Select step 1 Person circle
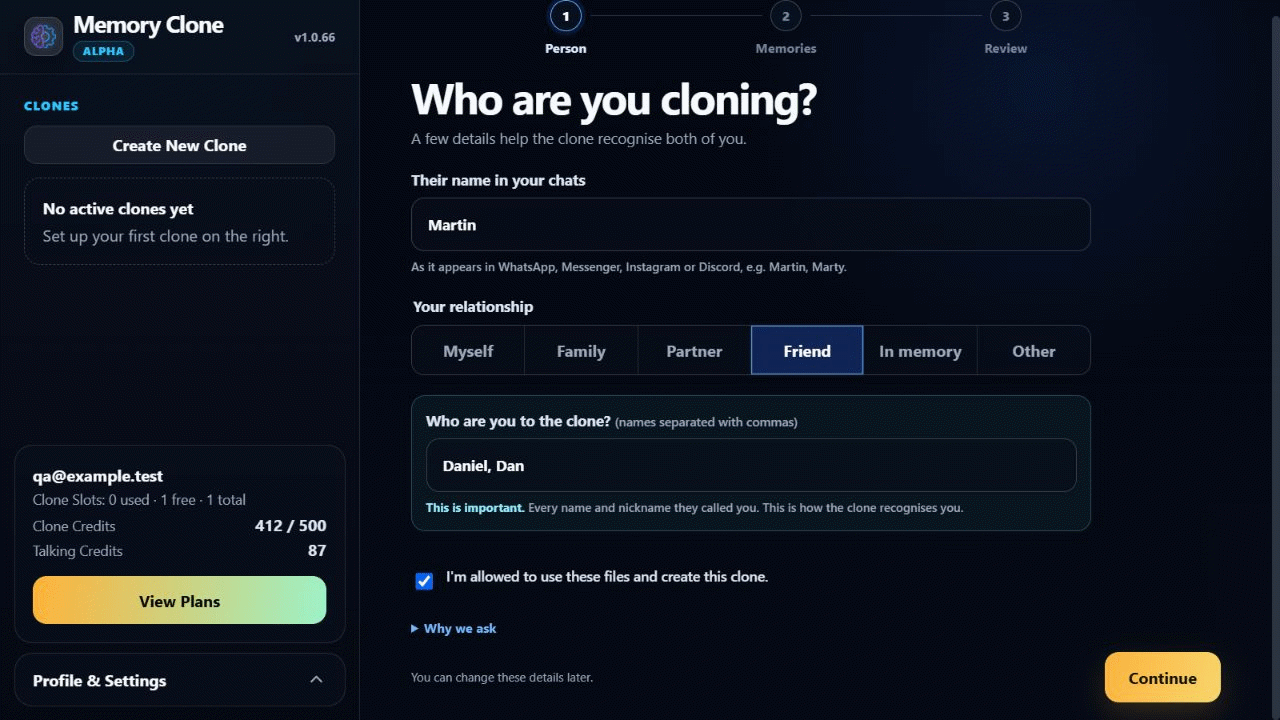 point(566,16)
